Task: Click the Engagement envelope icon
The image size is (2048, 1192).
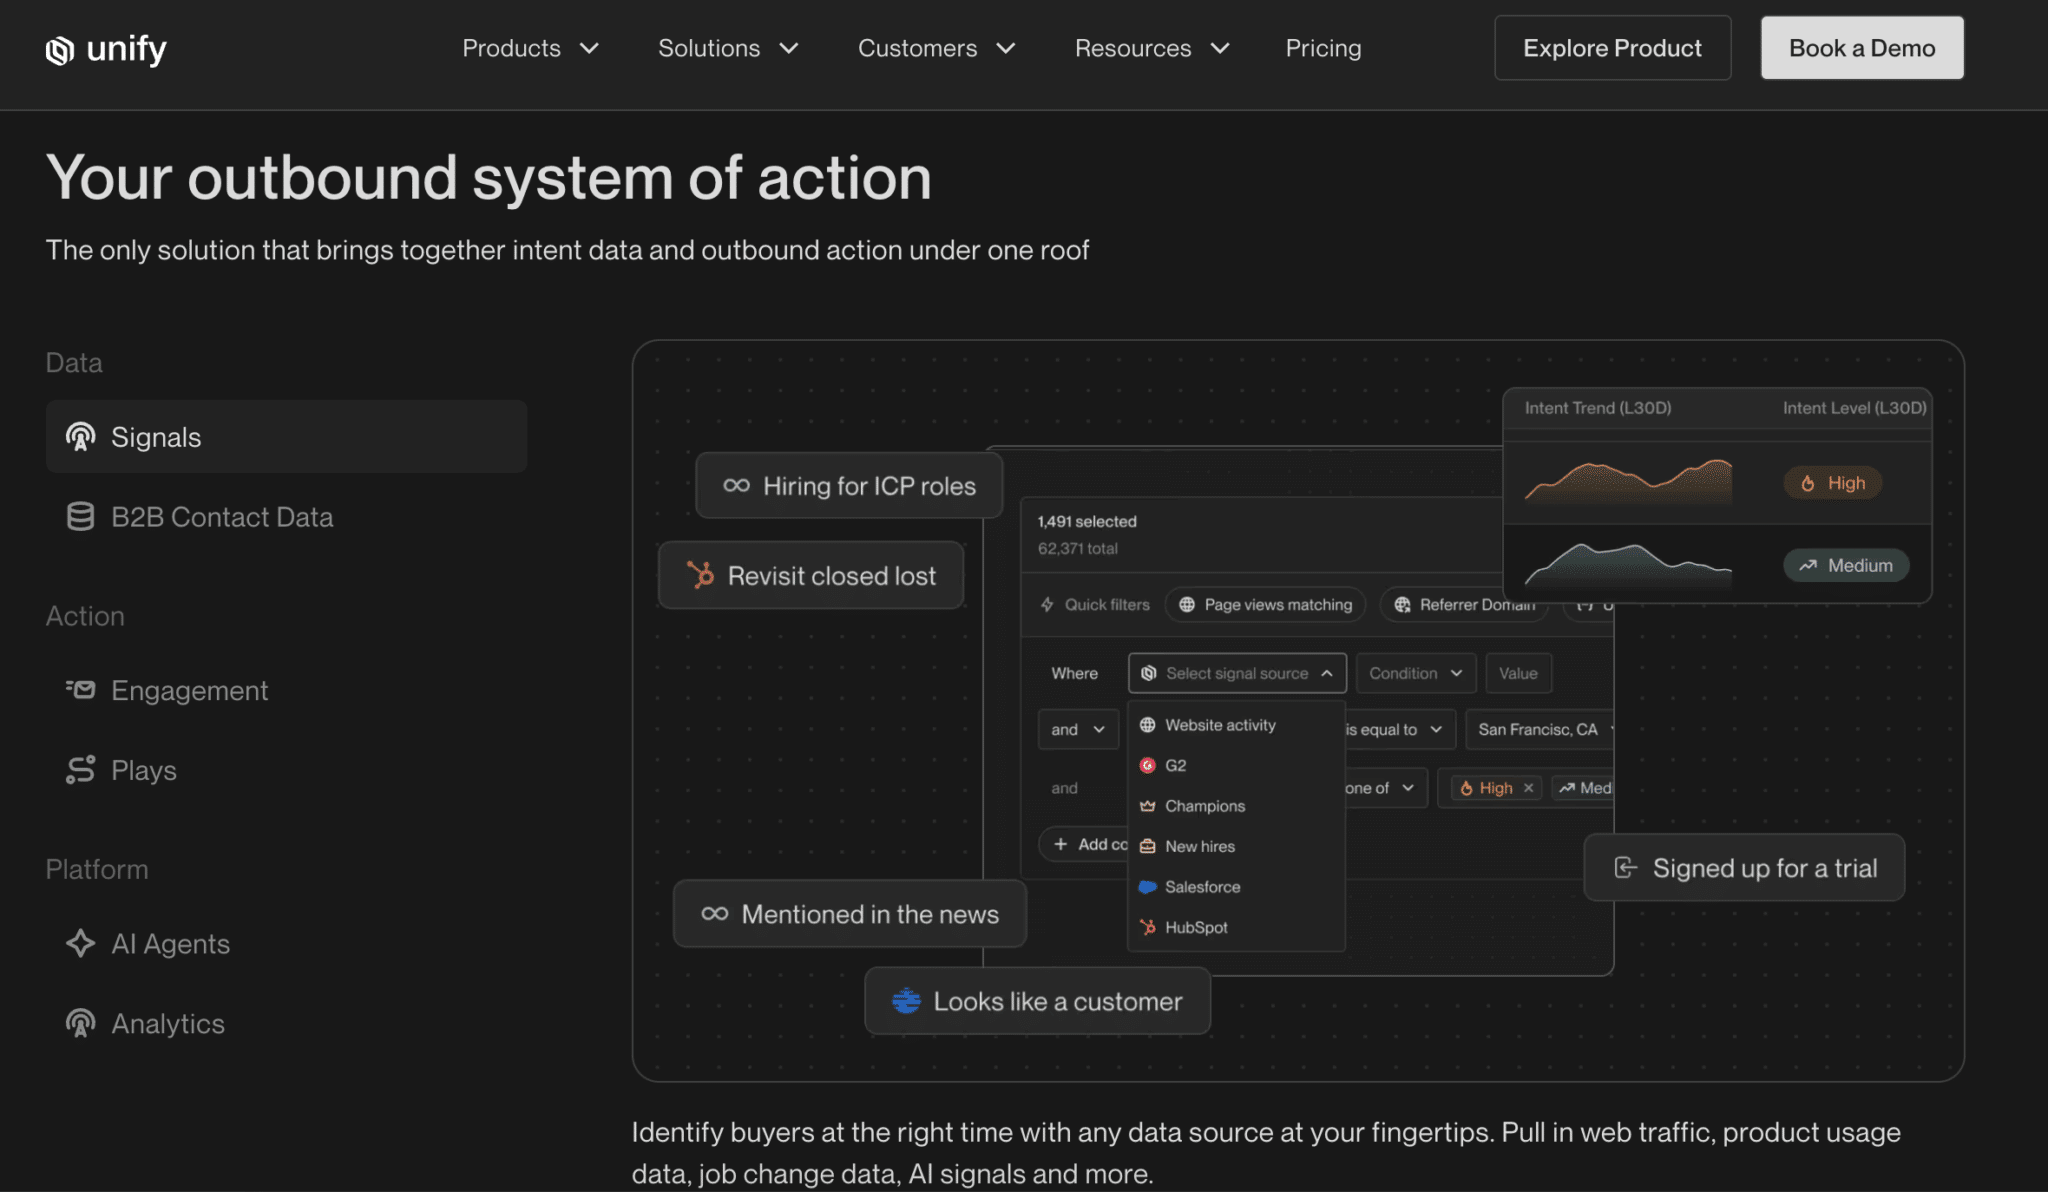Action: pos(81,689)
